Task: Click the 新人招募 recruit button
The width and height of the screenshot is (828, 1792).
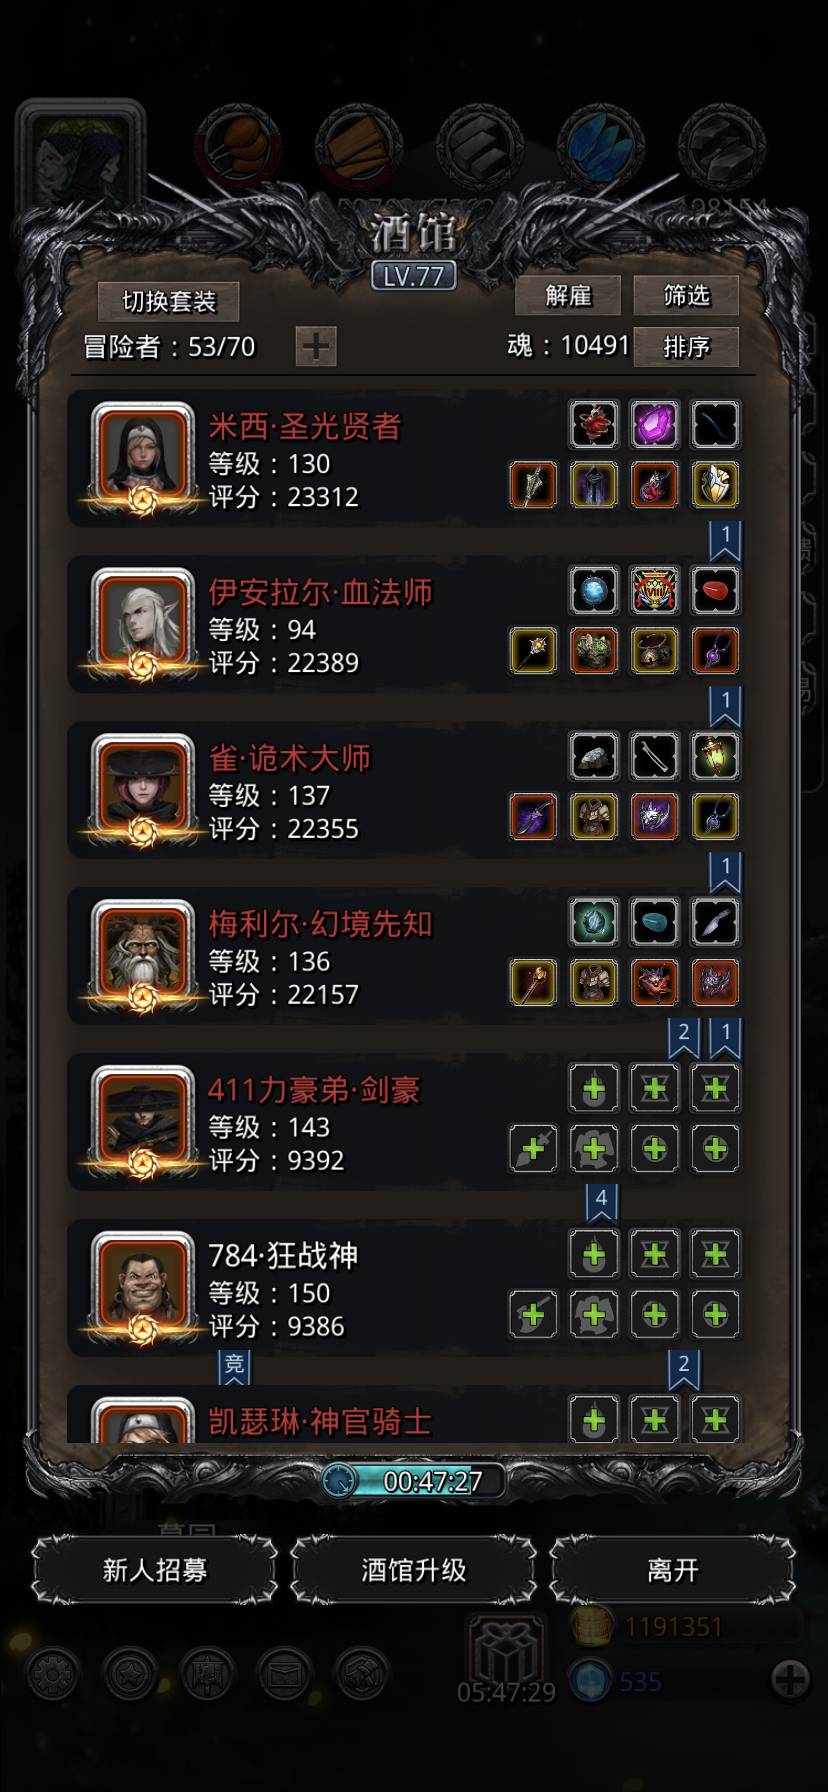Action: point(155,1570)
